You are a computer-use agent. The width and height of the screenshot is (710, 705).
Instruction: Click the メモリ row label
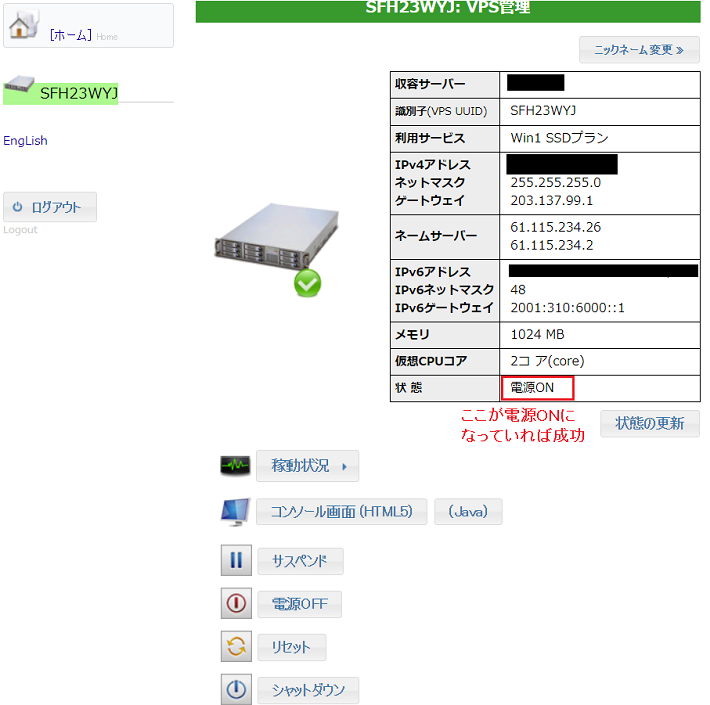pyautogui.click(x=412, y=335)
